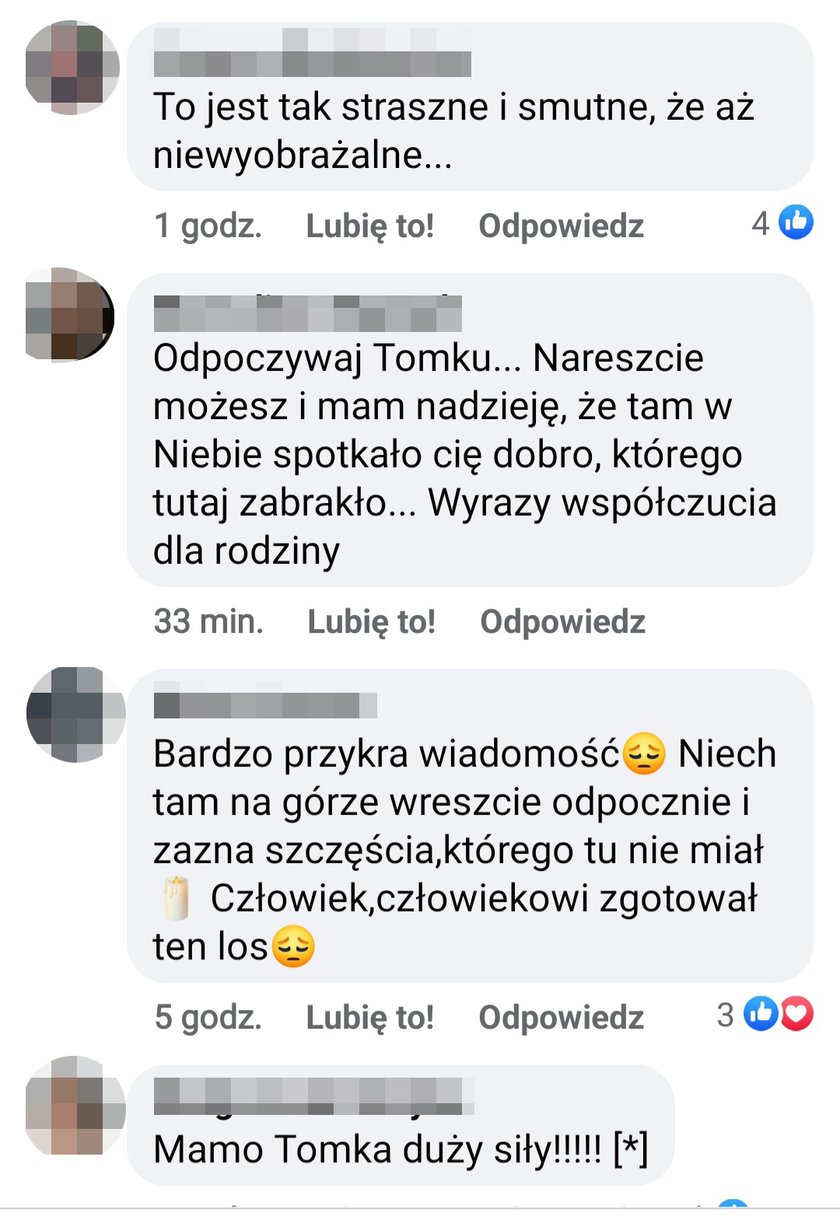The height and width of the screenshot is (1216, 840).
Task: Click the blurred name of the first commenter
Action: pyautogui.click(x=312, y=56)
